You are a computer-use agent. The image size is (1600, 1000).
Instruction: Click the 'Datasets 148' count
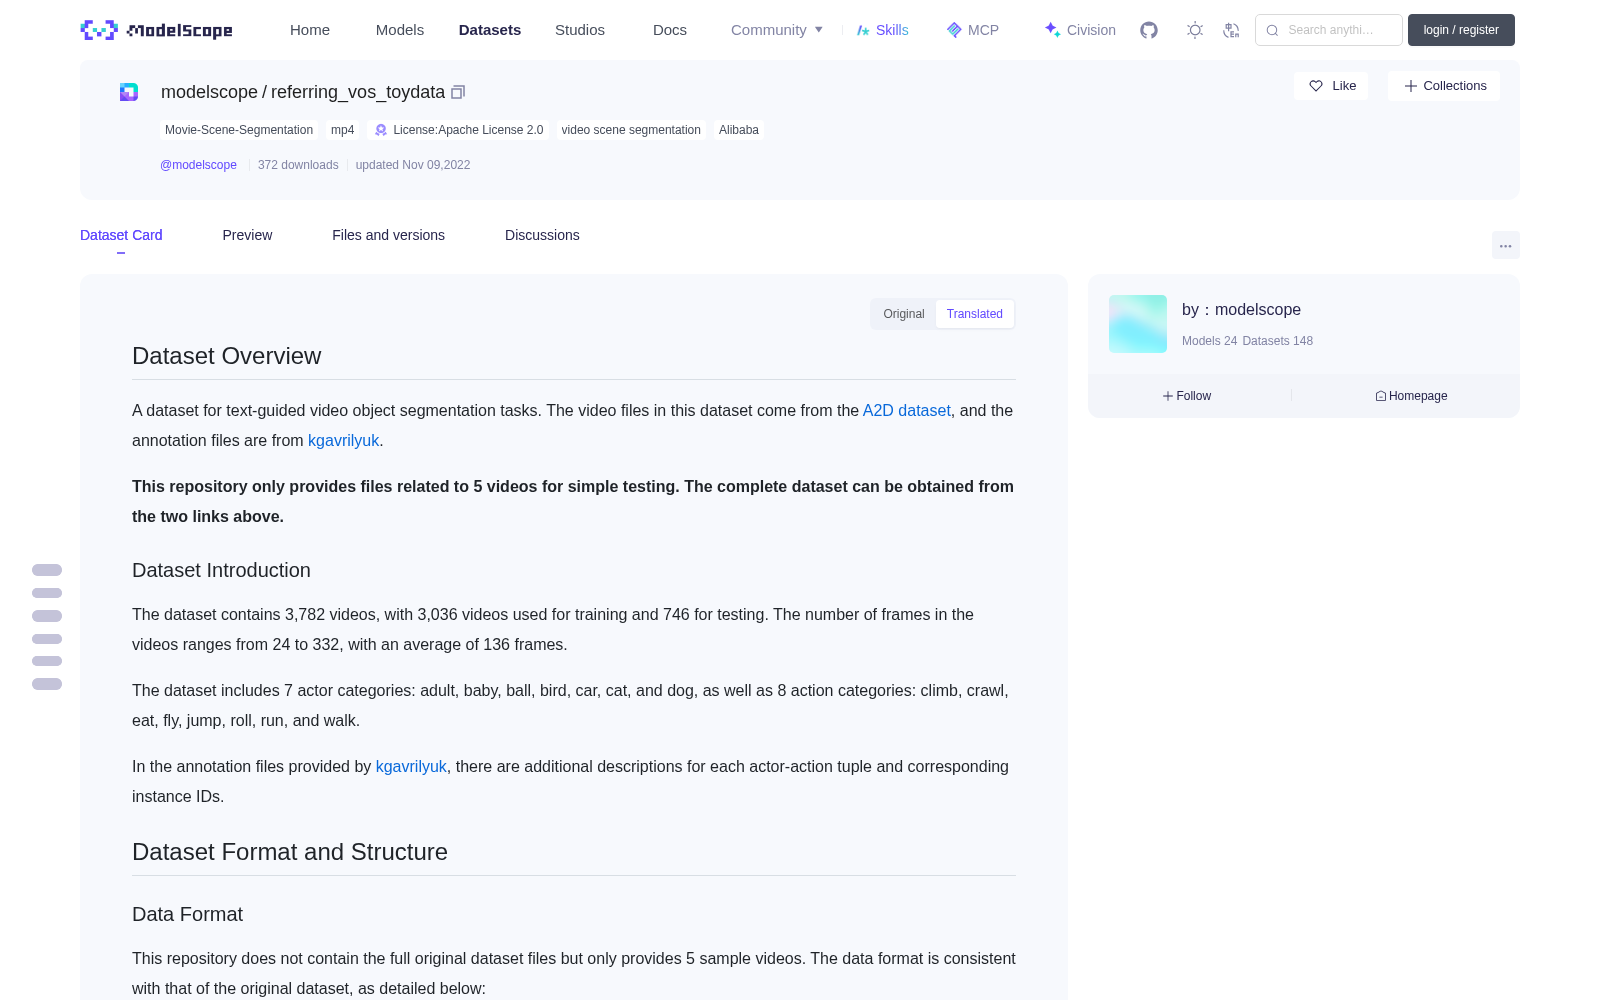tap(1278, 341)
